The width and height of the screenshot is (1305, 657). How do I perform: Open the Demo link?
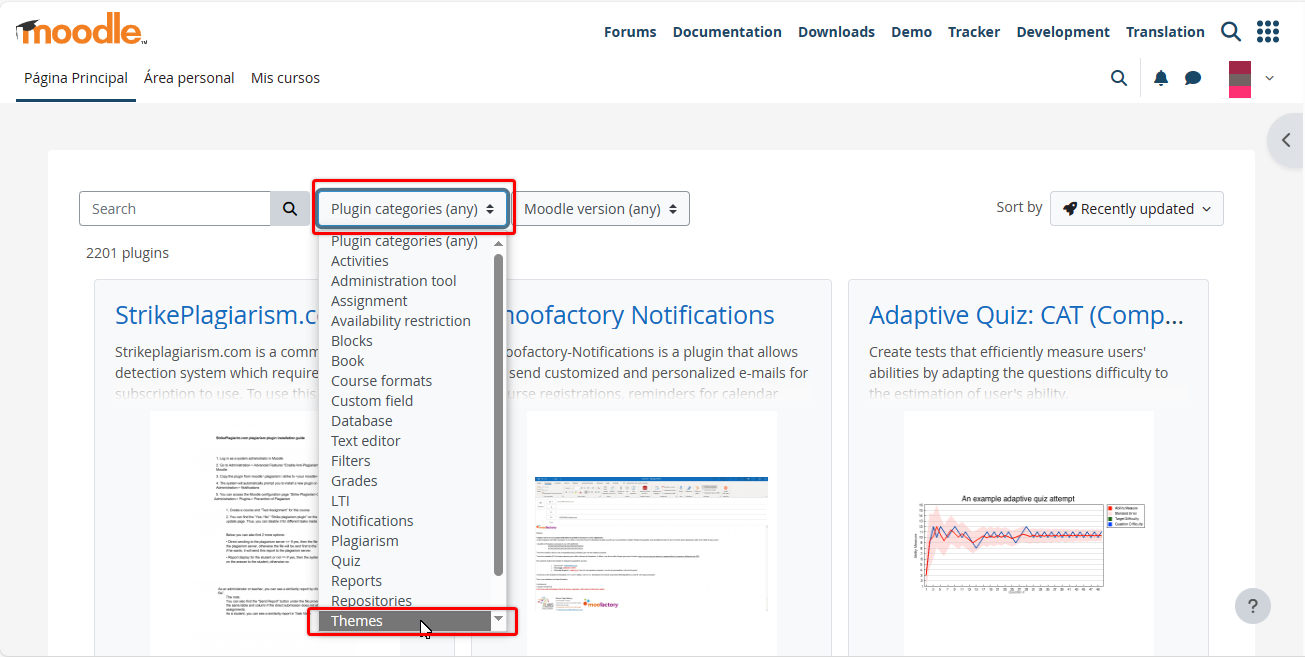pos(912,32)
